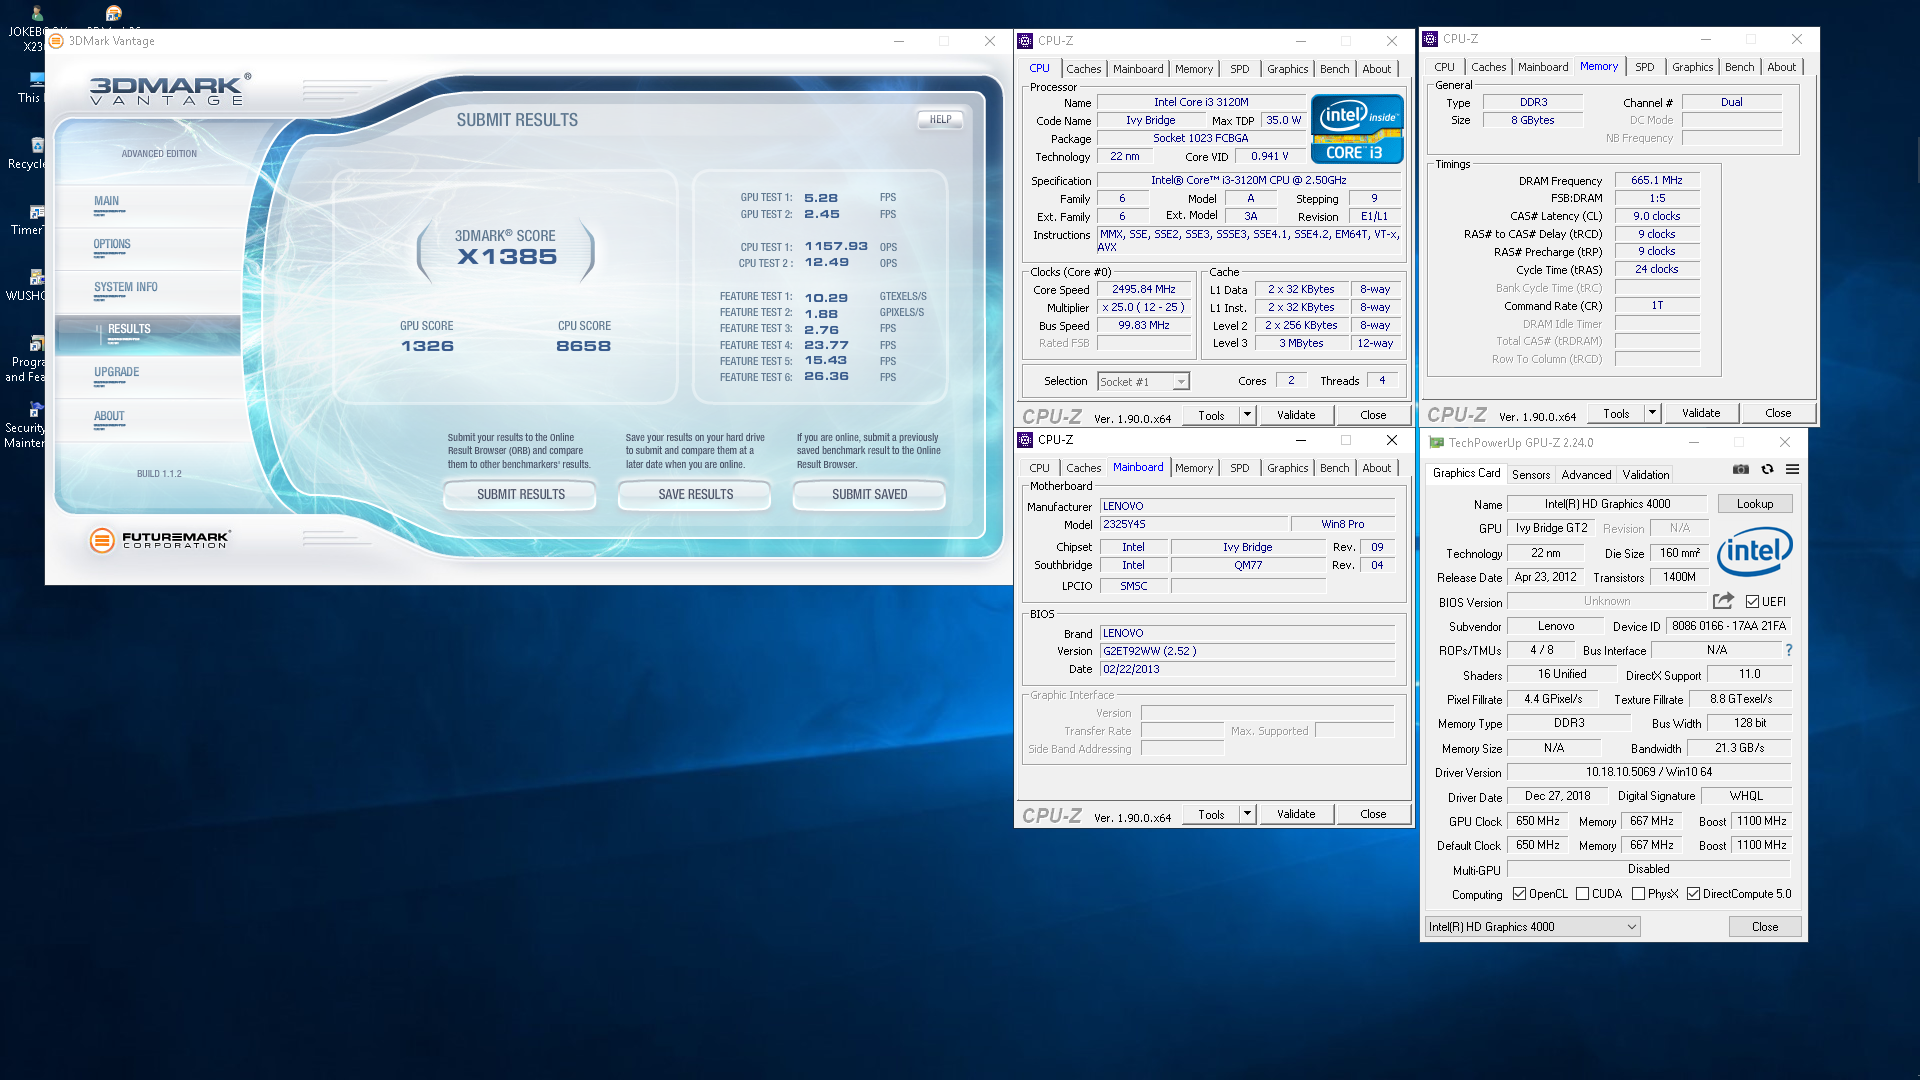The height and width of the screenshot is (1080, 1920).
Task: Toggle the CUDA checkbox
Action: (x=1582, y=894)
